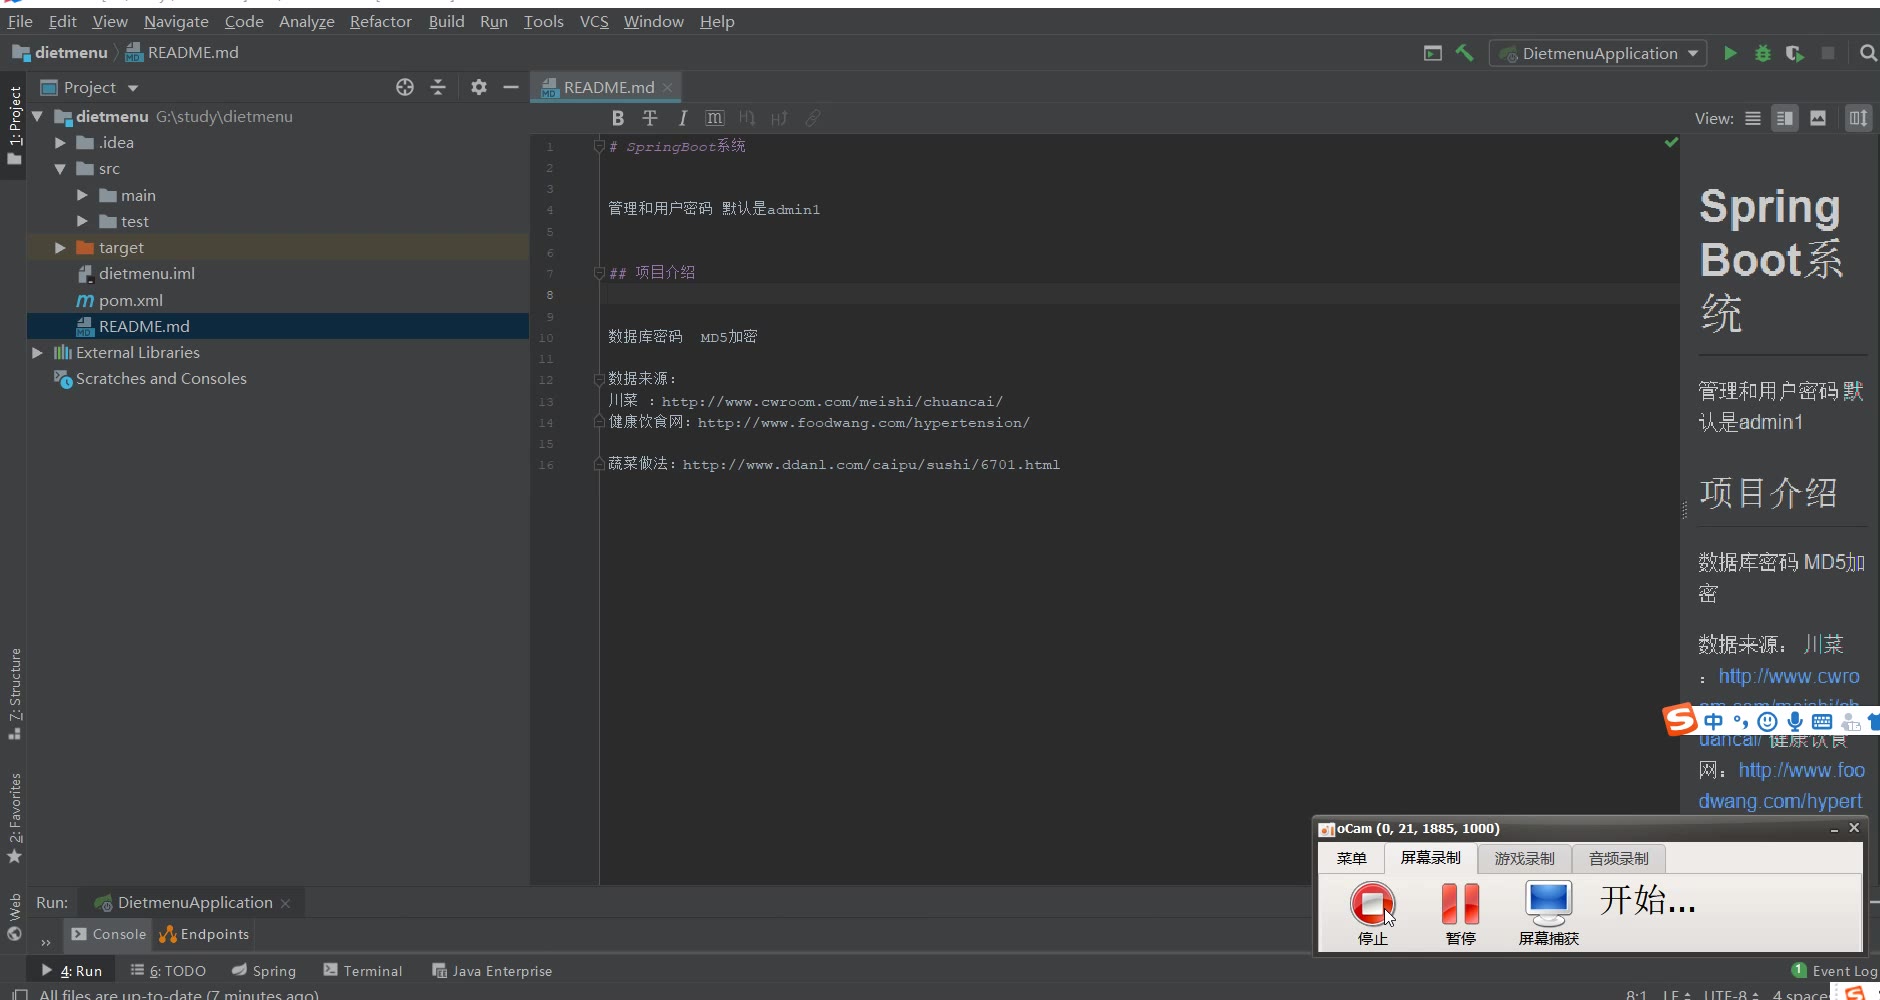Show editor and preview split view
This screenshot has height=1000, width=1880.
(1785, 118)
